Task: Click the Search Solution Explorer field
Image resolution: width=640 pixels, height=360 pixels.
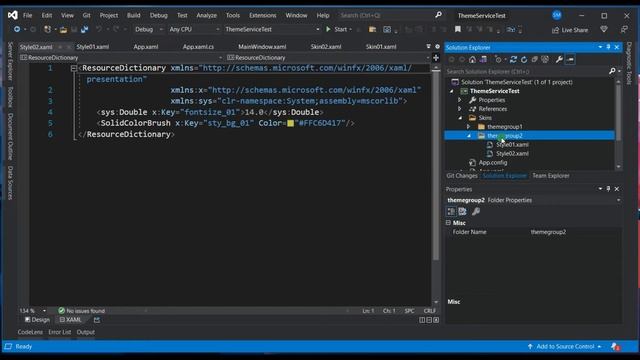Action: 526,72
